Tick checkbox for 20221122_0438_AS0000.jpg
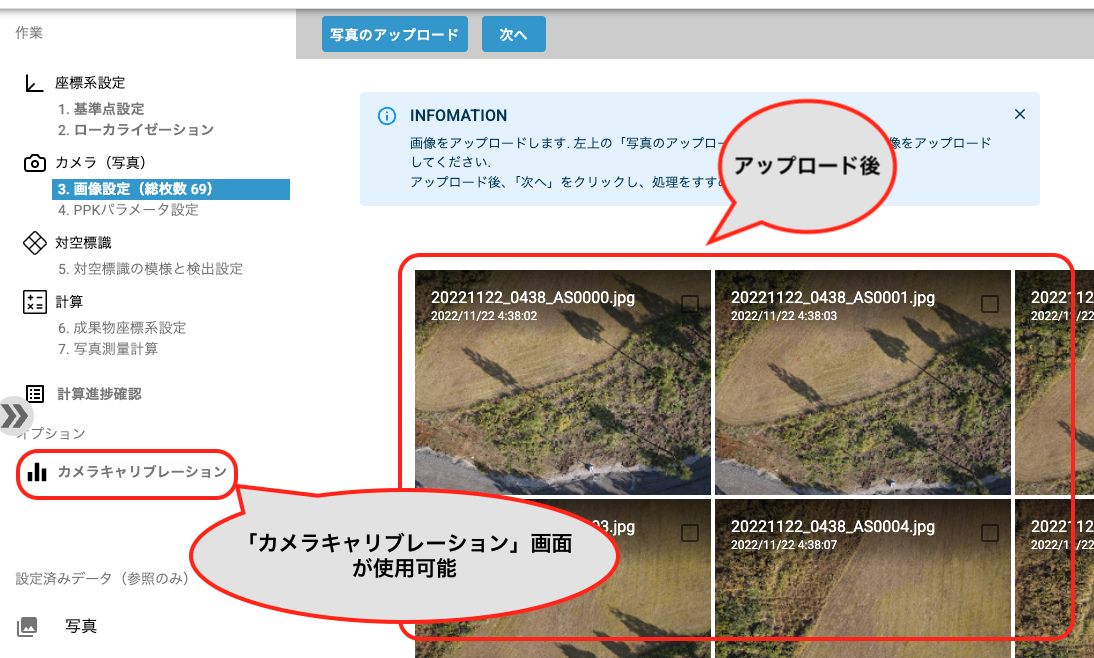 (689, 304)
